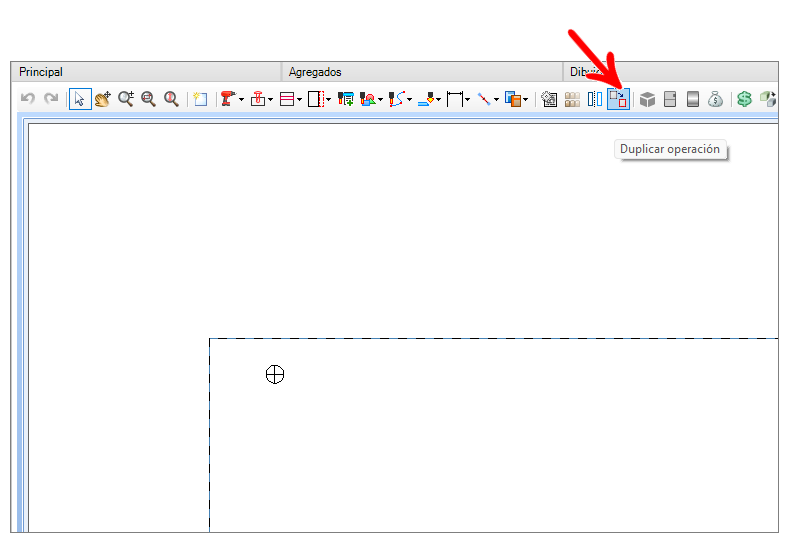Click the blue and orange overlapping windows icon
Viewport: 790px width, 542px height.
513,99
